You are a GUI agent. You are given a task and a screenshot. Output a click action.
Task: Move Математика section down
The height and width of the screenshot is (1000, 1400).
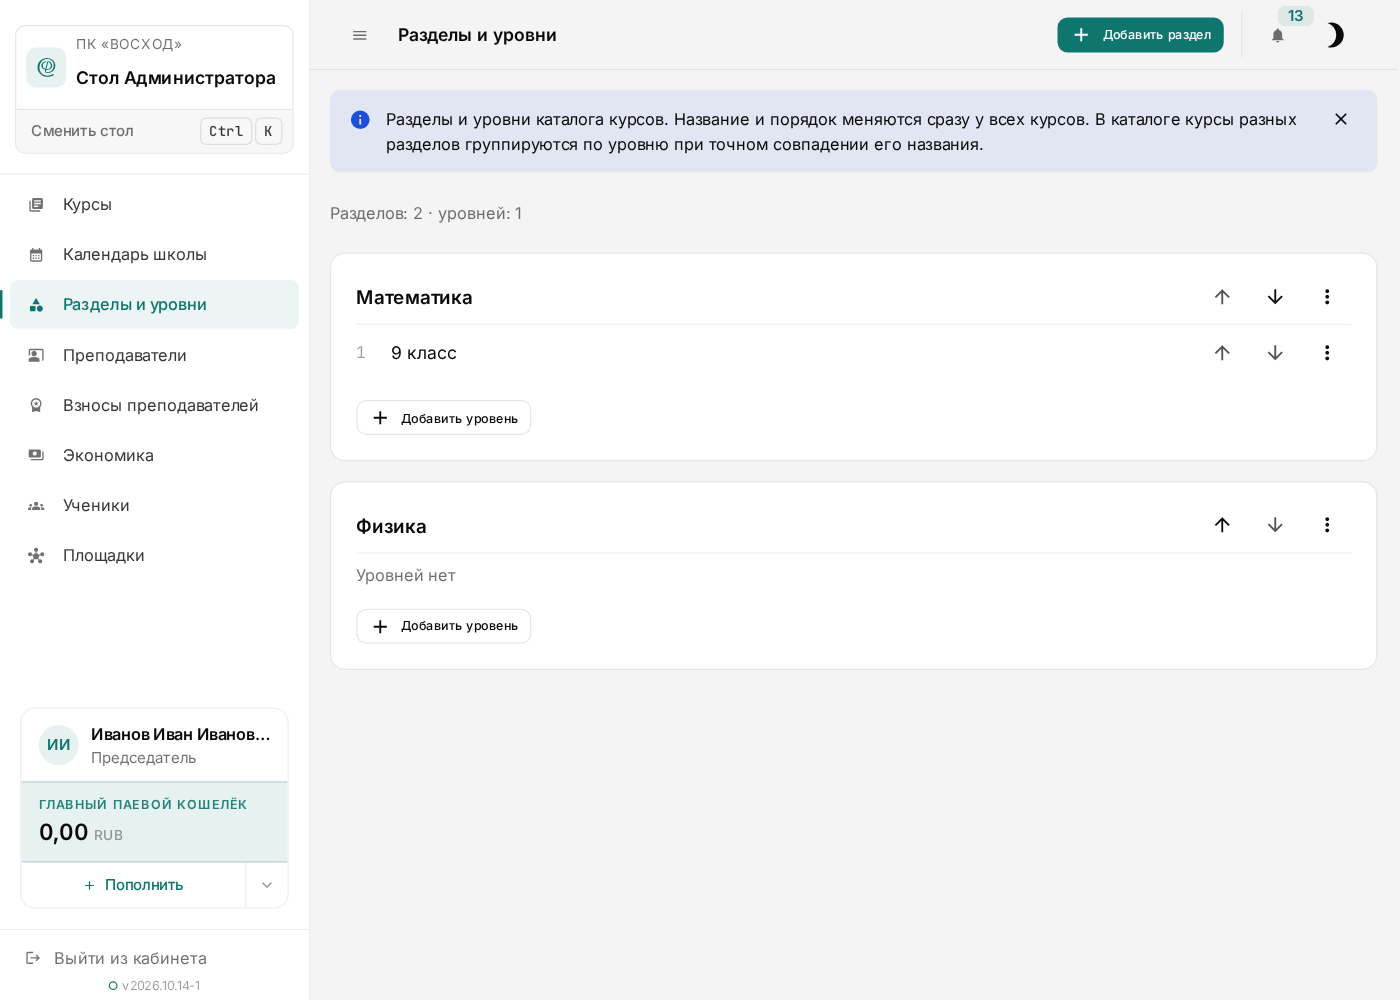[1275, 297]
